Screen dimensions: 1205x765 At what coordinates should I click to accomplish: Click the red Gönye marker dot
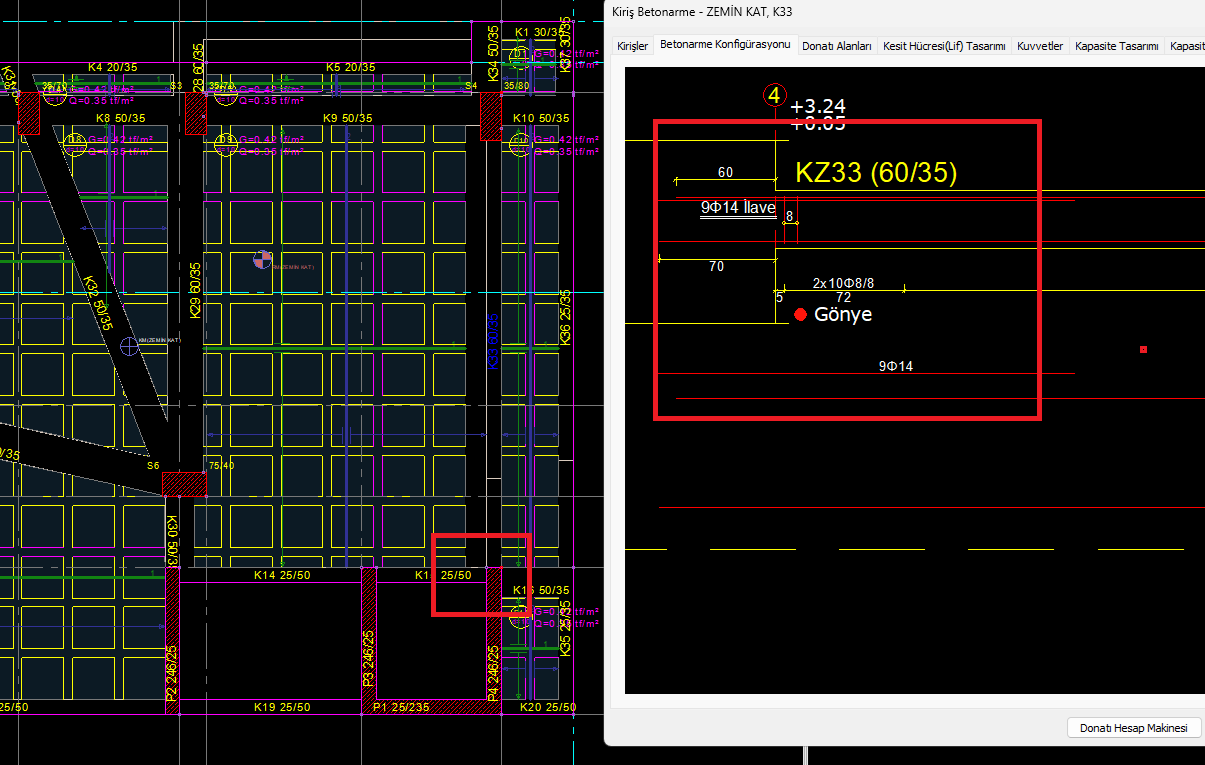coord(800,314)
